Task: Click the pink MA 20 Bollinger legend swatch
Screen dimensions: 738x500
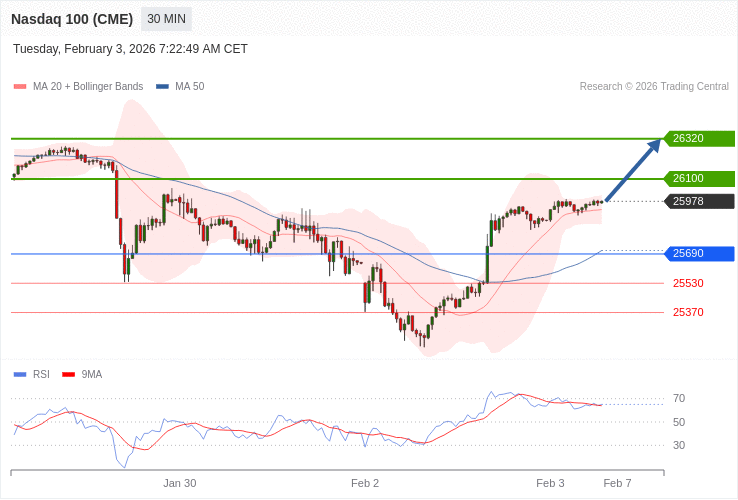Action: point(20,87)
